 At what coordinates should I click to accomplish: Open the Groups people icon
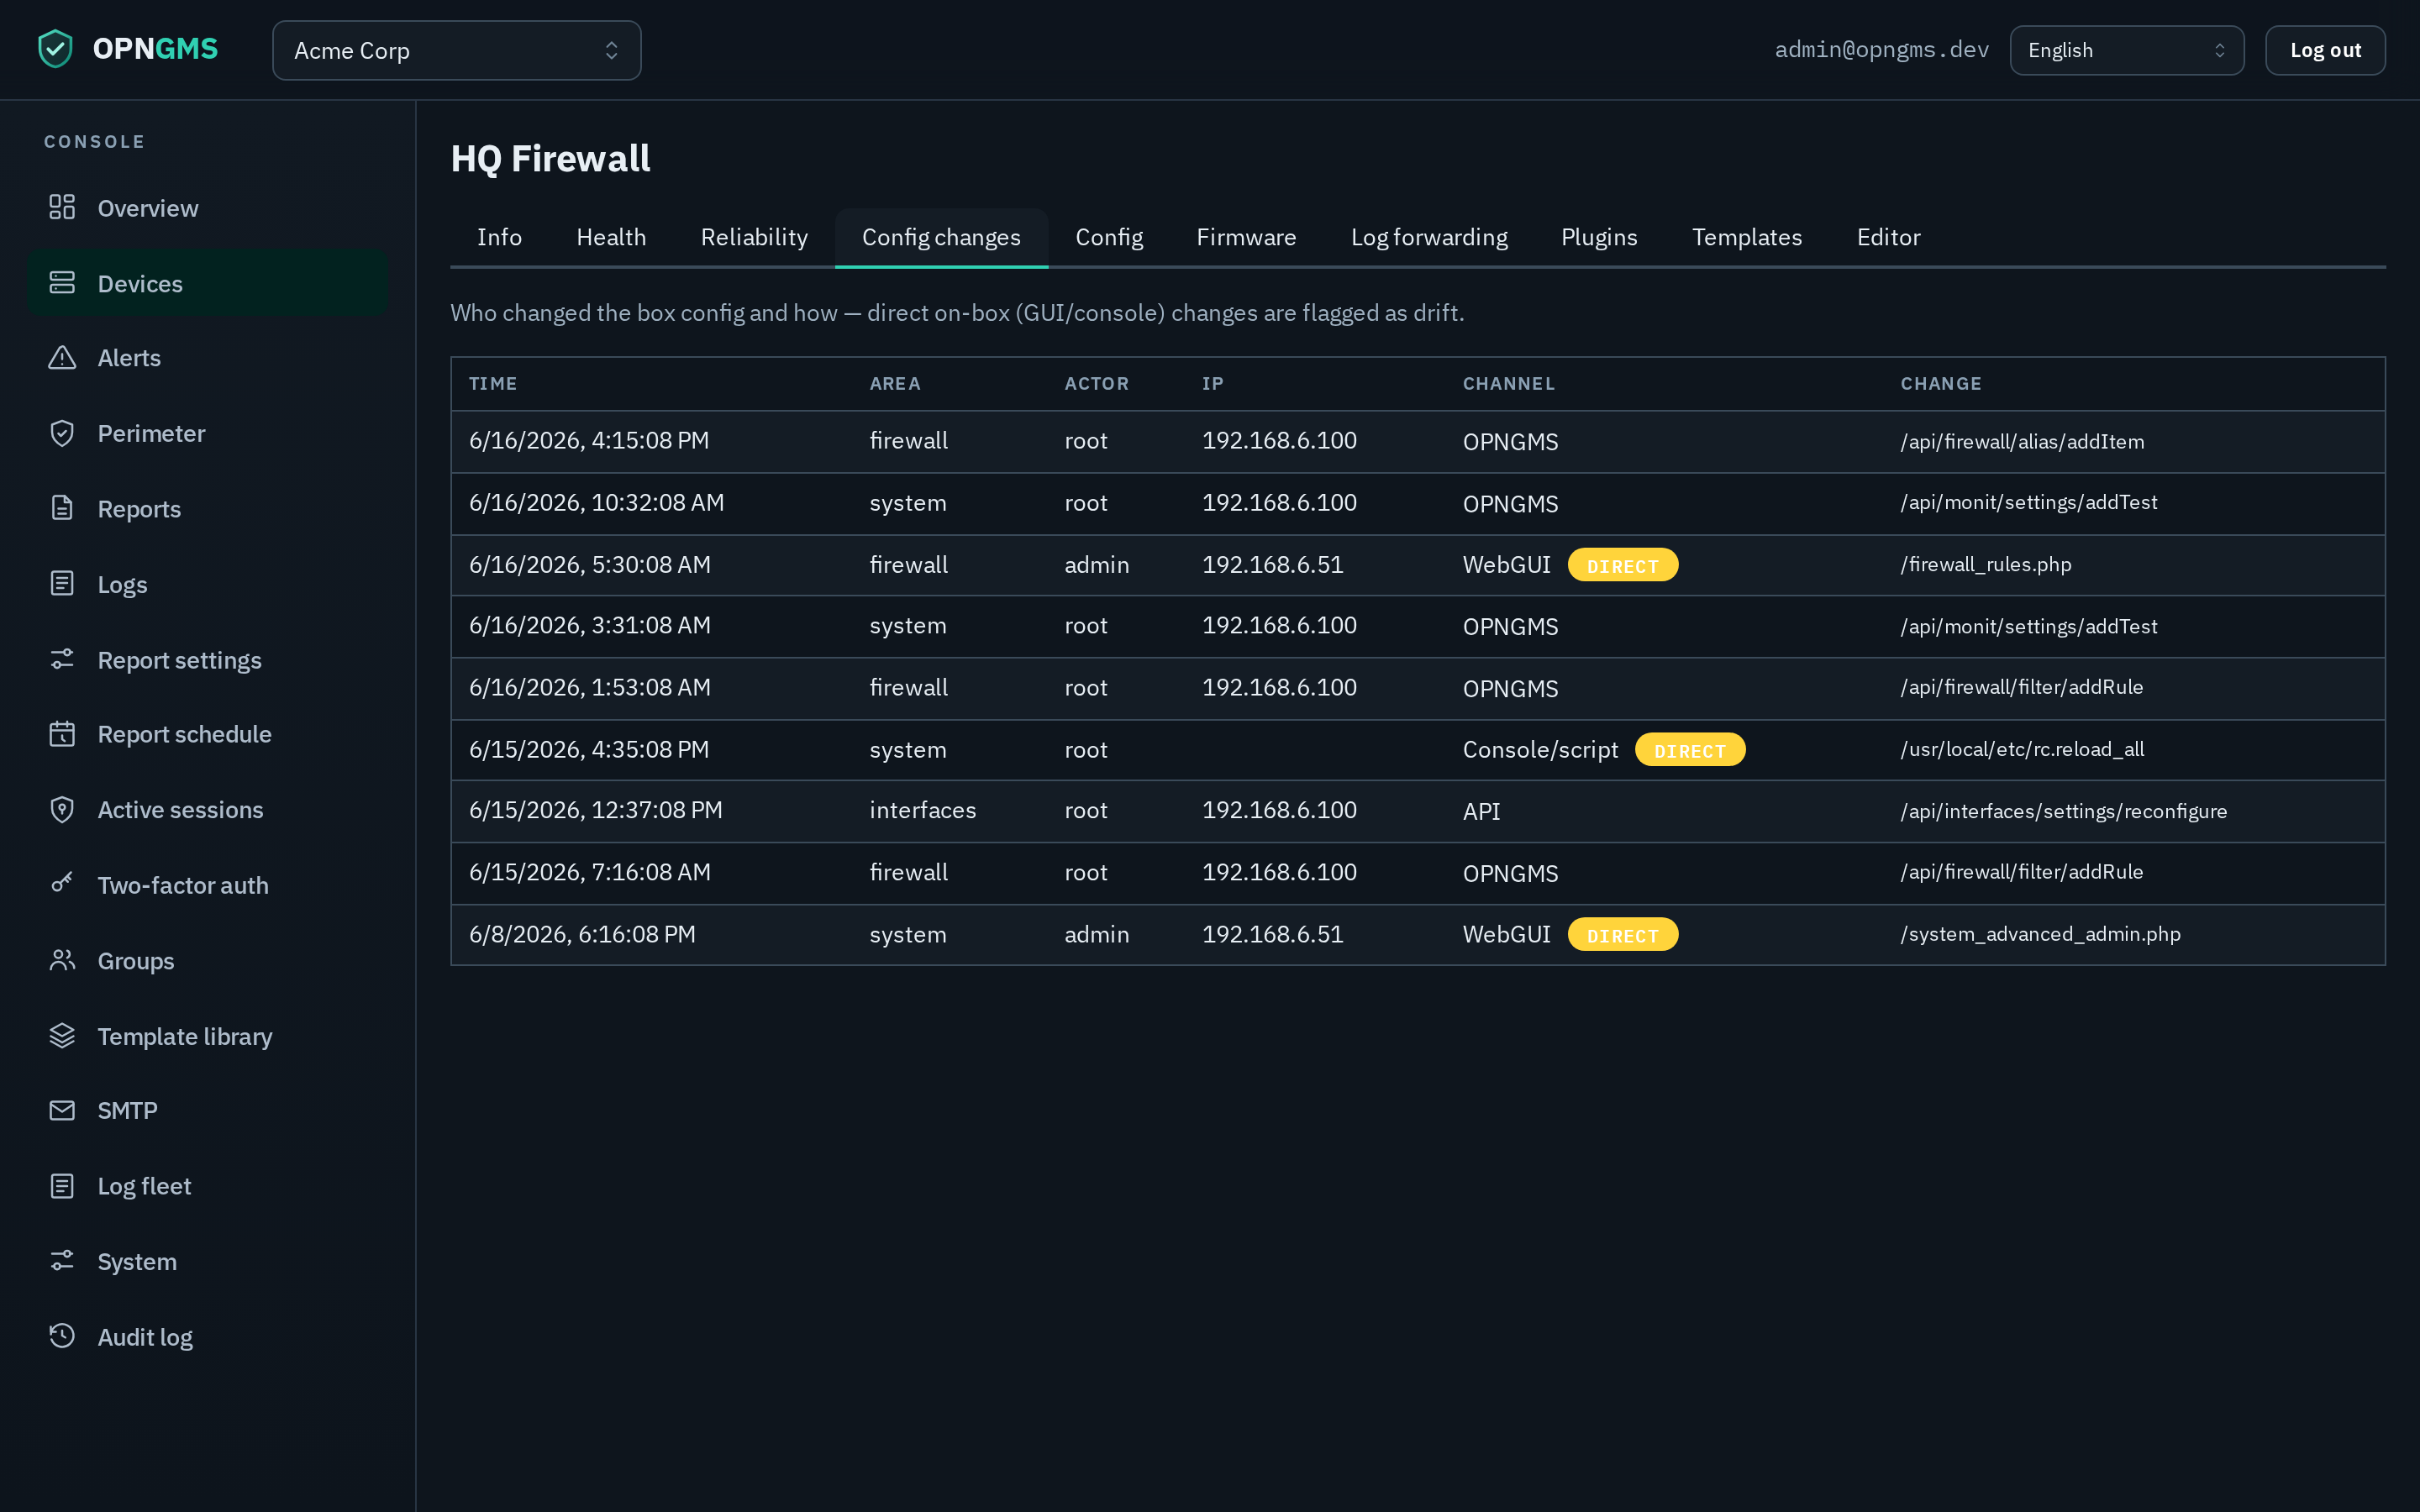(62, 960)
